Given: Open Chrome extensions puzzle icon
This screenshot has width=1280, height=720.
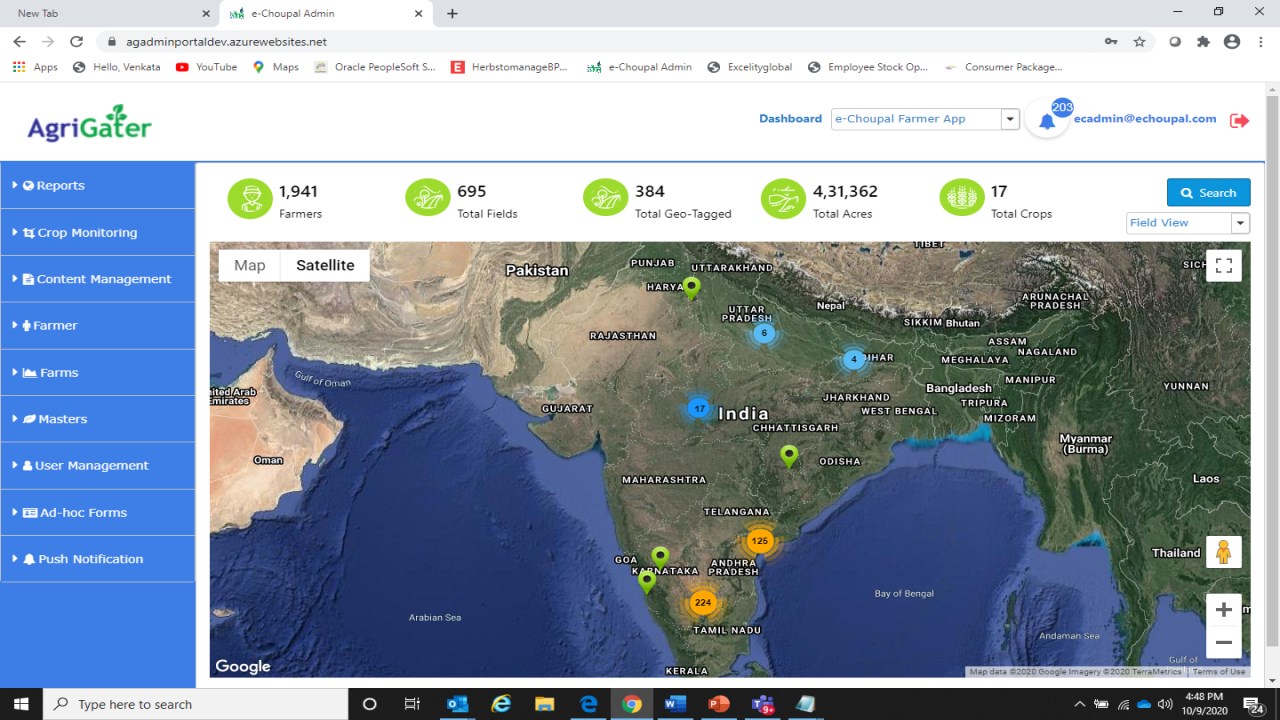Looking at the screenshot, I should (1203, 42).
